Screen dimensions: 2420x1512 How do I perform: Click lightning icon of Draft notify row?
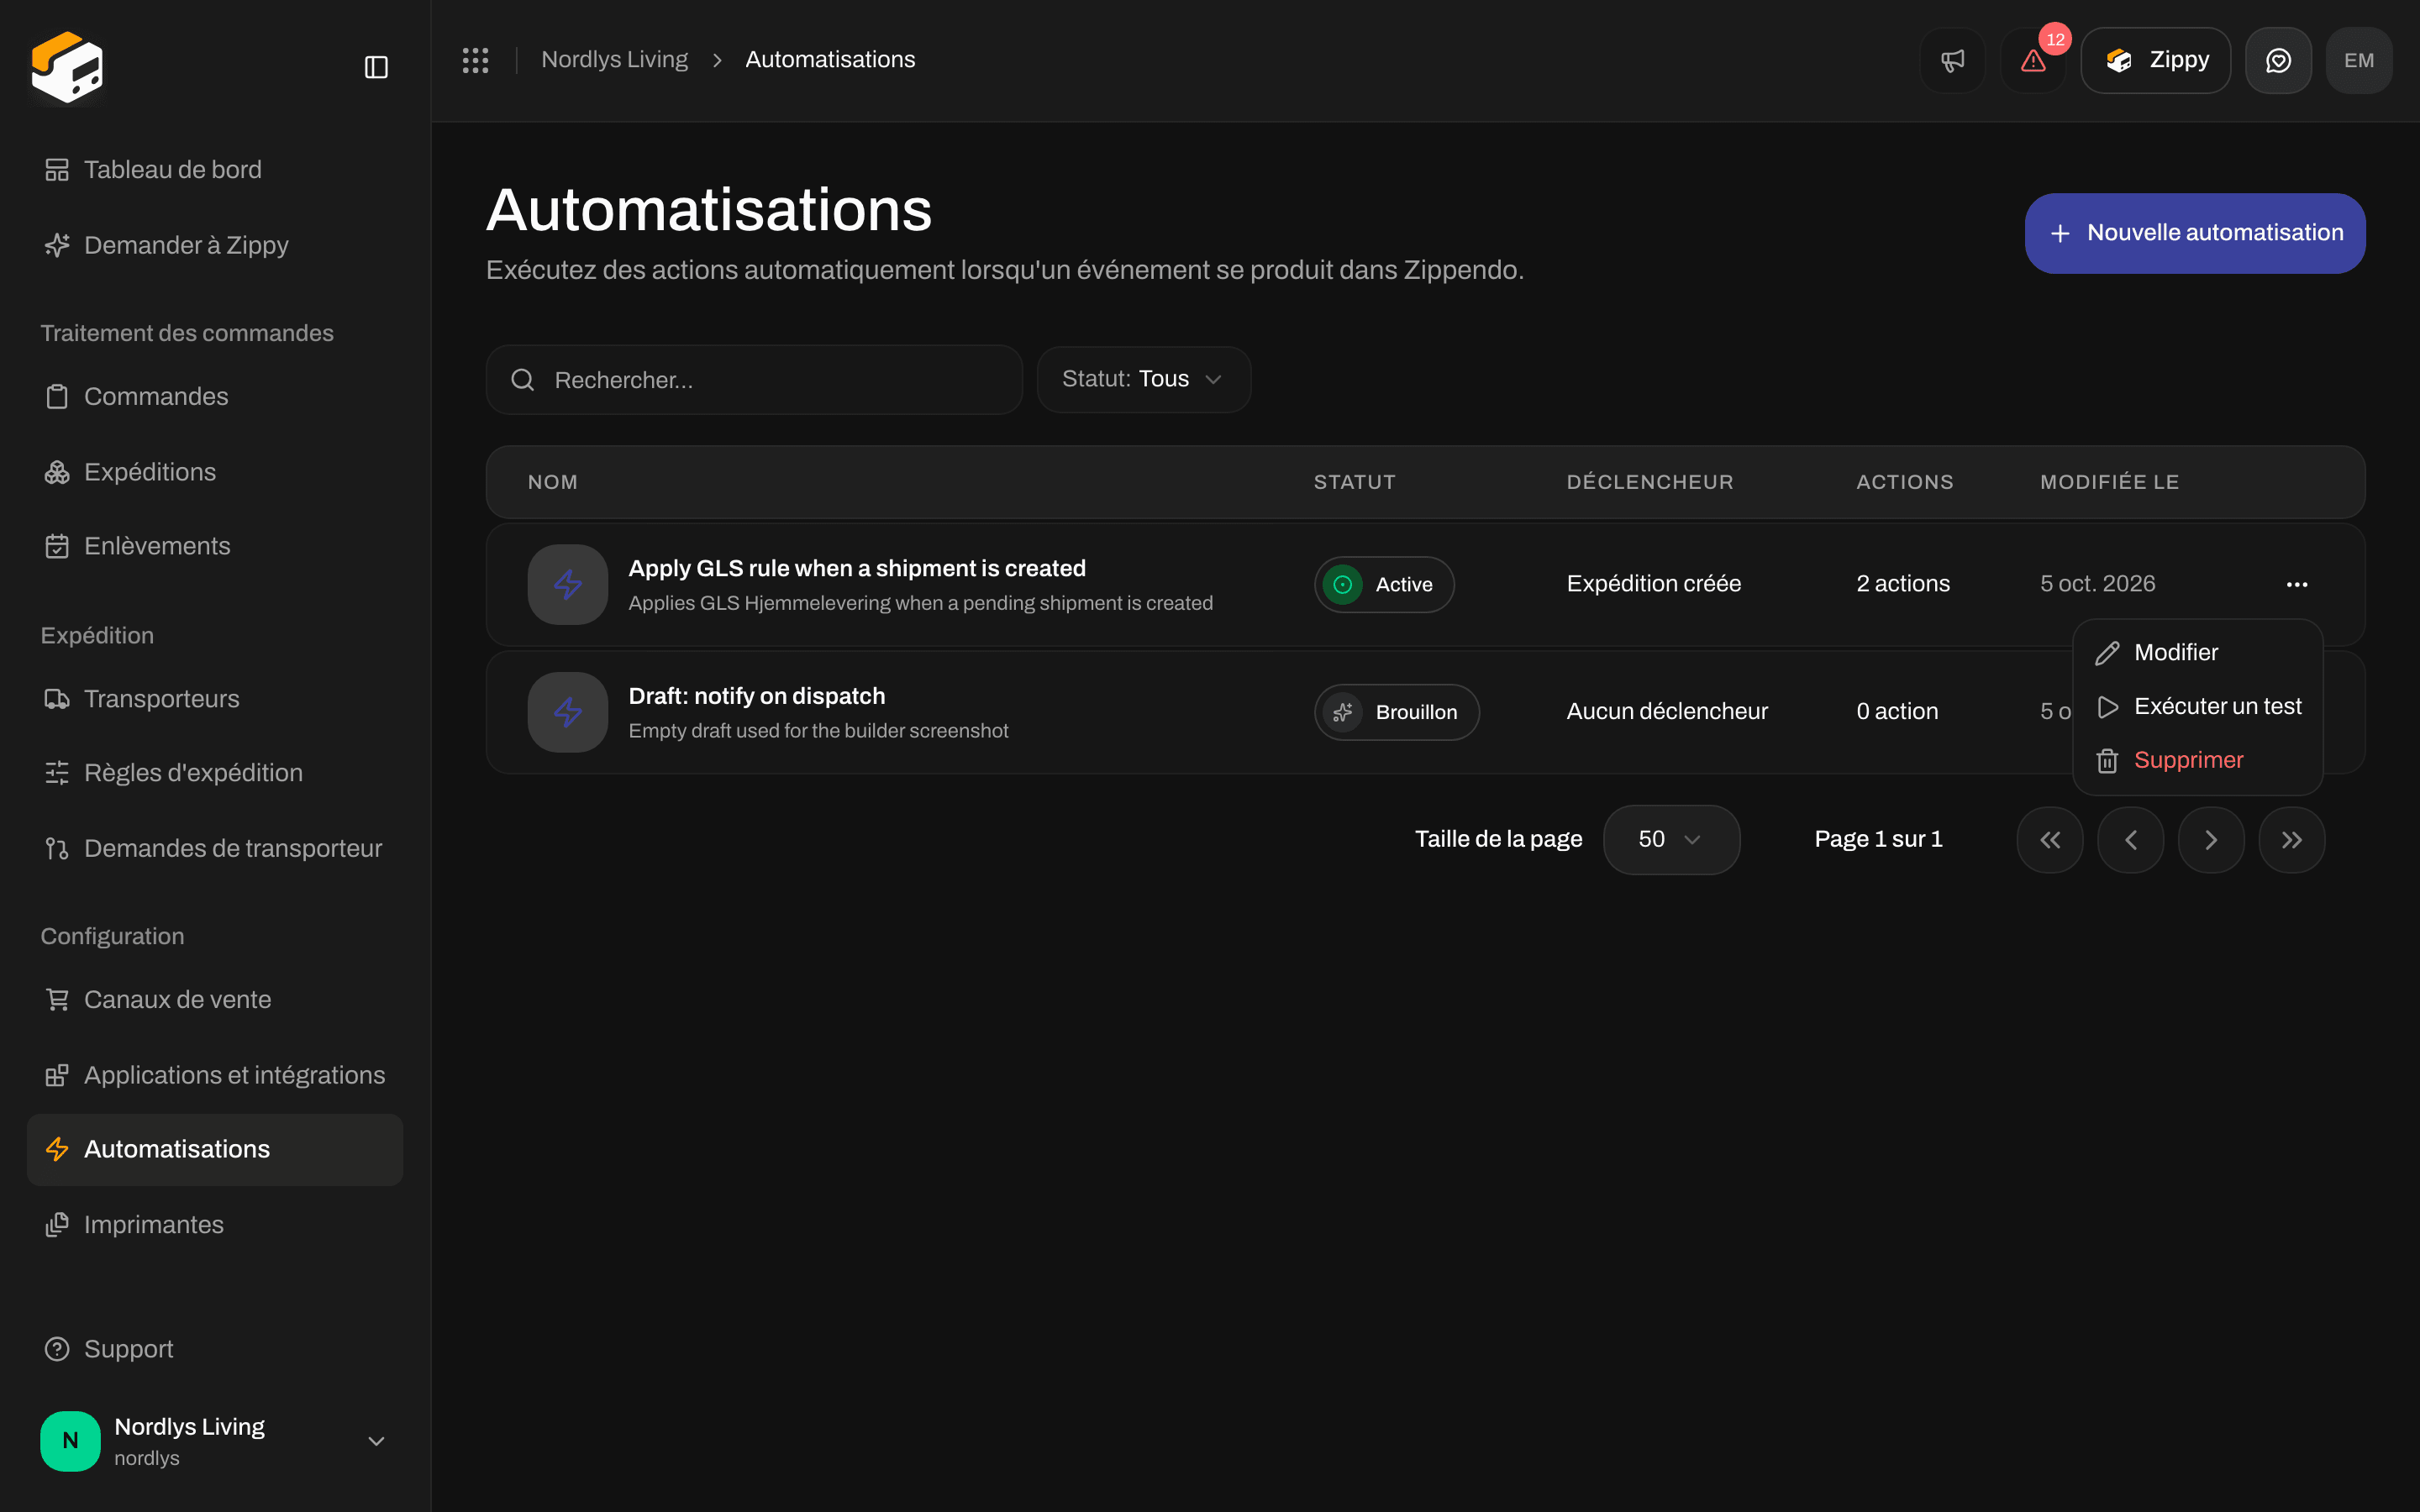point(568,712)
